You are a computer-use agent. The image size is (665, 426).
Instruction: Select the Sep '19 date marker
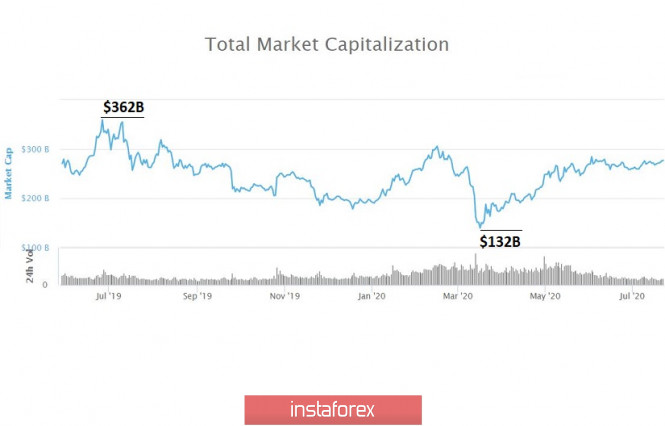point(198,297)
